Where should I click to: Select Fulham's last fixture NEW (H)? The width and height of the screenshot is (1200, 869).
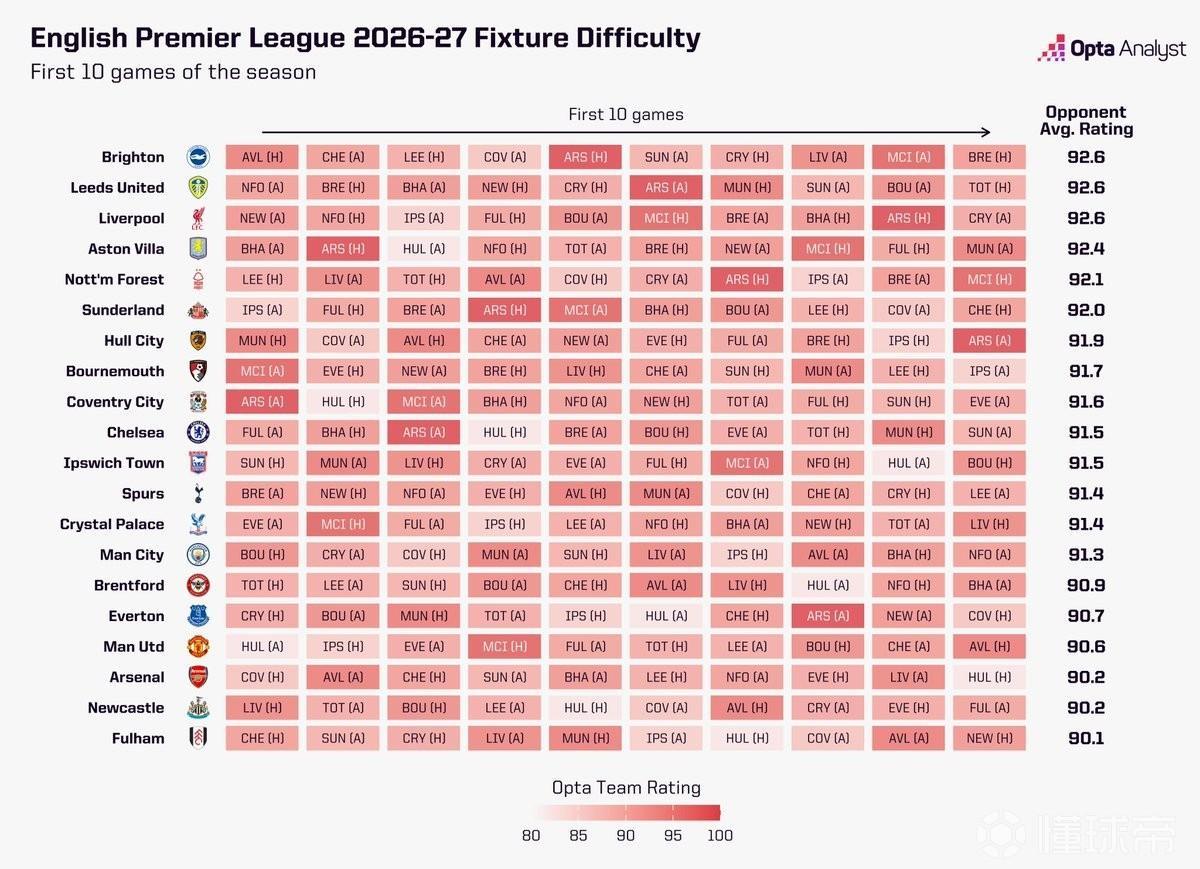click(x=989, y=738)
